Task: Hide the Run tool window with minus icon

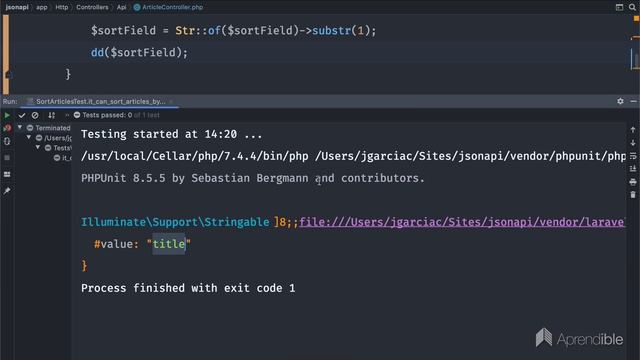Action: 633,101
